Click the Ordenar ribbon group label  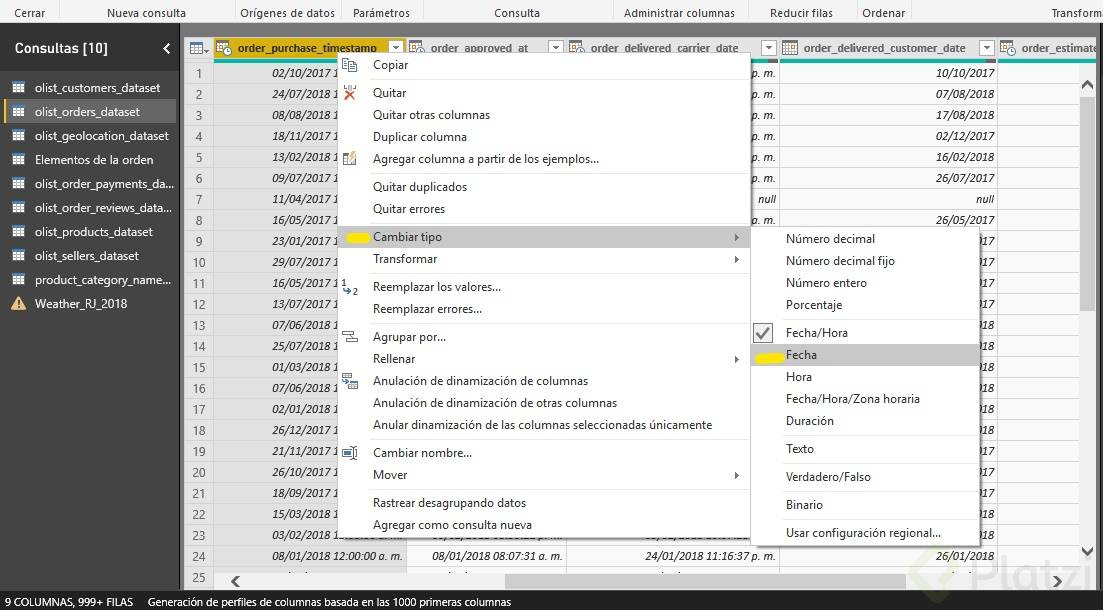click(x=884, y=13)
